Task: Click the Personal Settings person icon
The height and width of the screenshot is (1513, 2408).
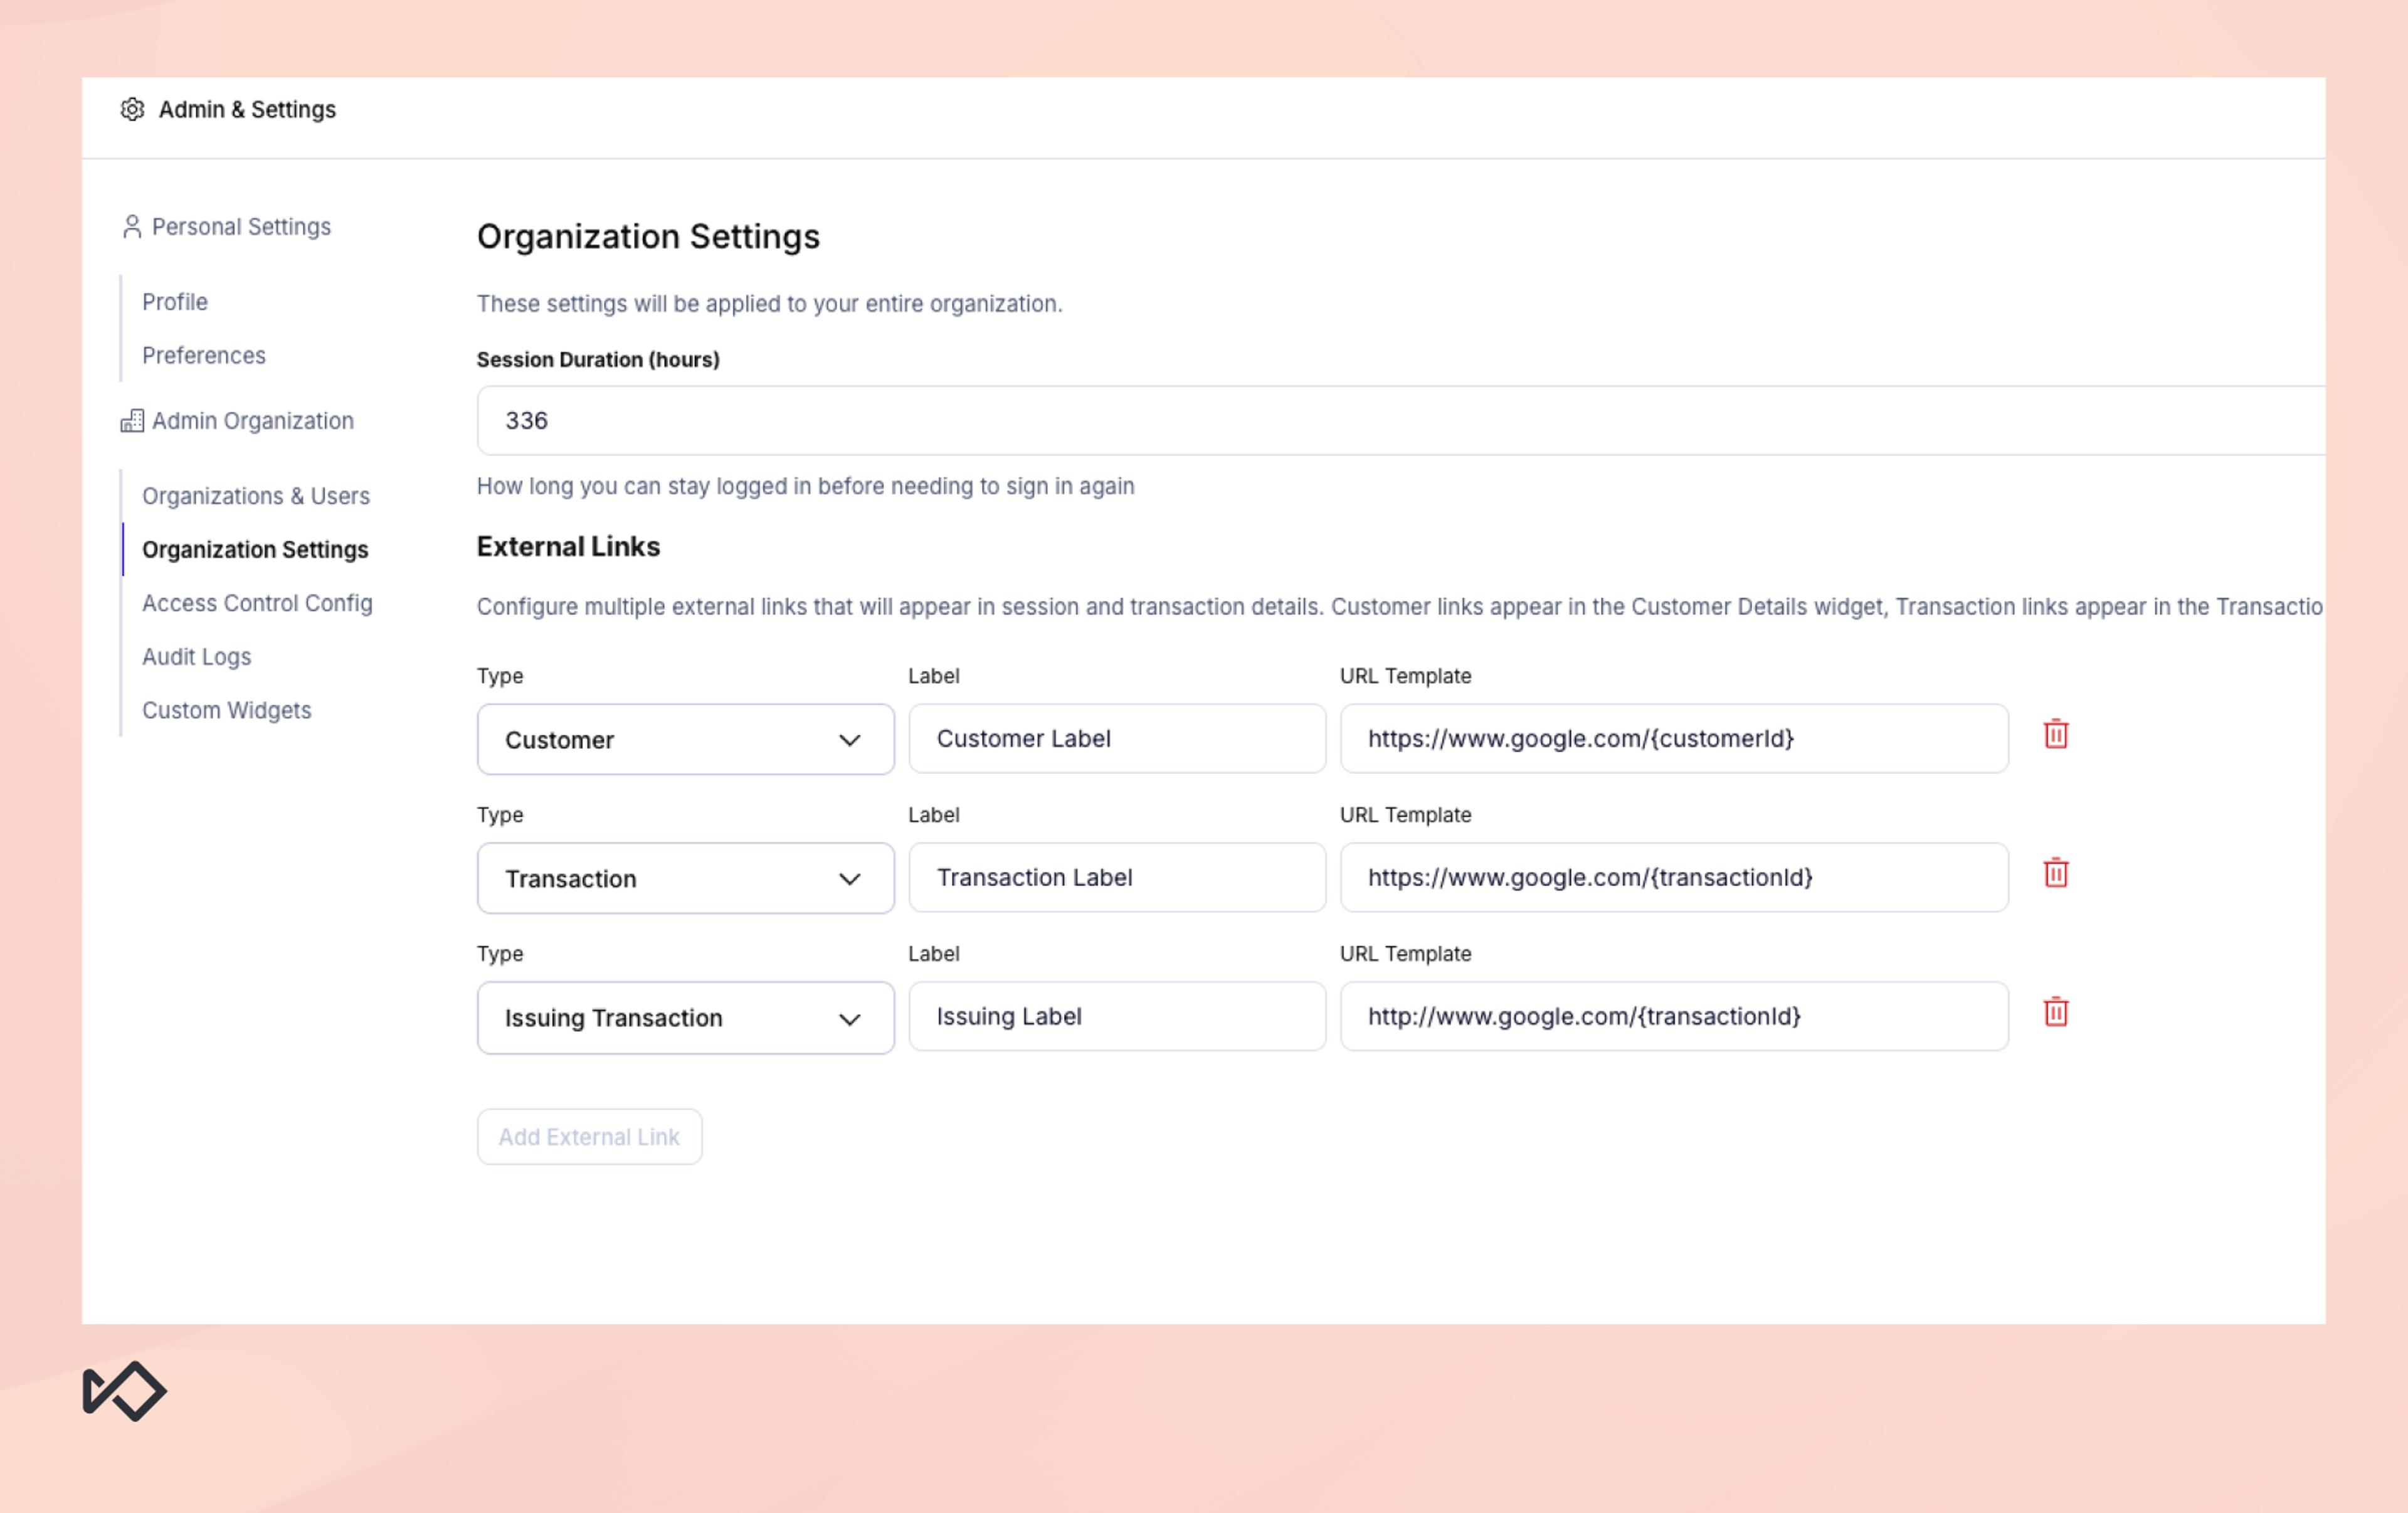Action: point(132,227)
